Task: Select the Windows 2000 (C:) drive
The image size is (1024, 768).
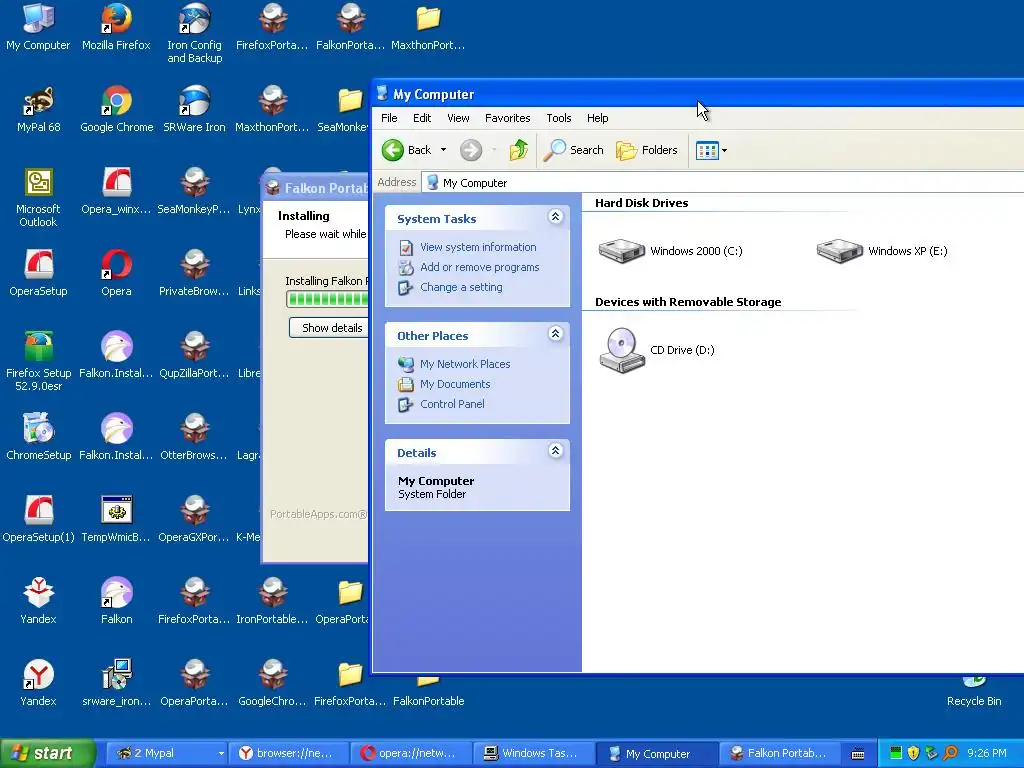Action: (671, 251)
